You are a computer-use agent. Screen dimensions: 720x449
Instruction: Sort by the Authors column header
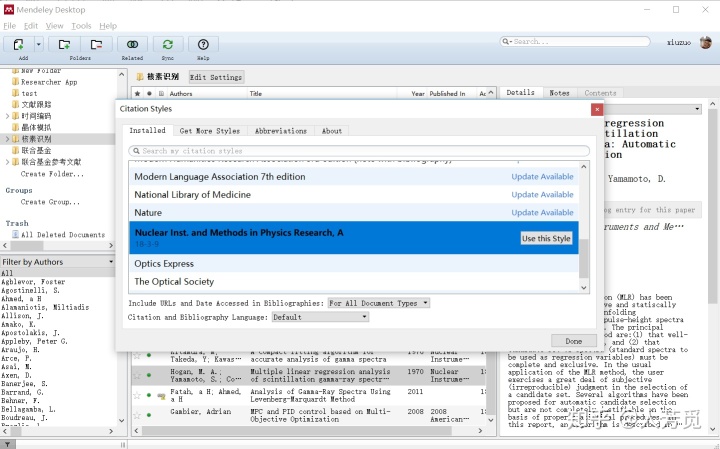207,93
